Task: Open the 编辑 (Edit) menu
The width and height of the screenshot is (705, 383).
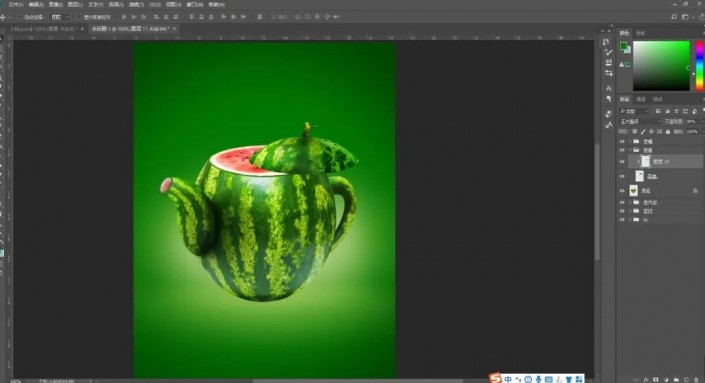Action: [x=36, y=4]
